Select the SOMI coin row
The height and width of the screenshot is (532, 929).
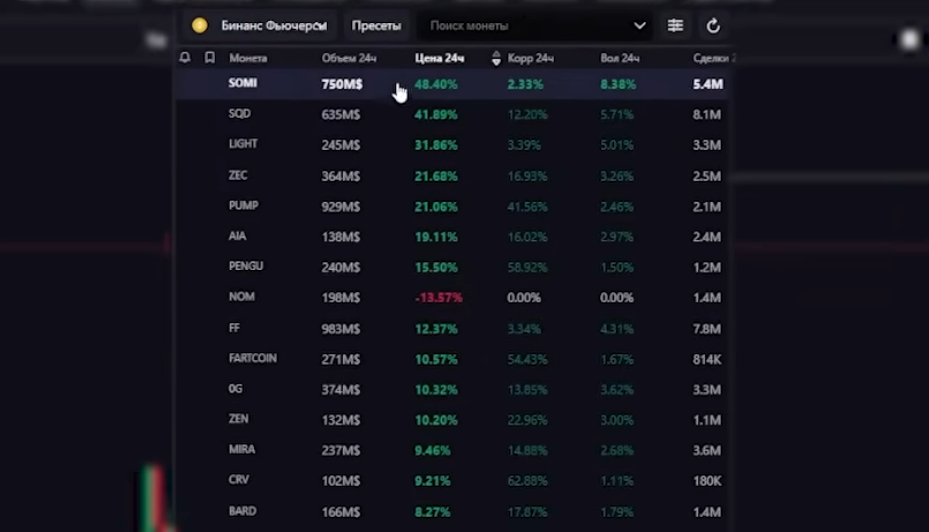pyautogui.click(x=453, y=84)
